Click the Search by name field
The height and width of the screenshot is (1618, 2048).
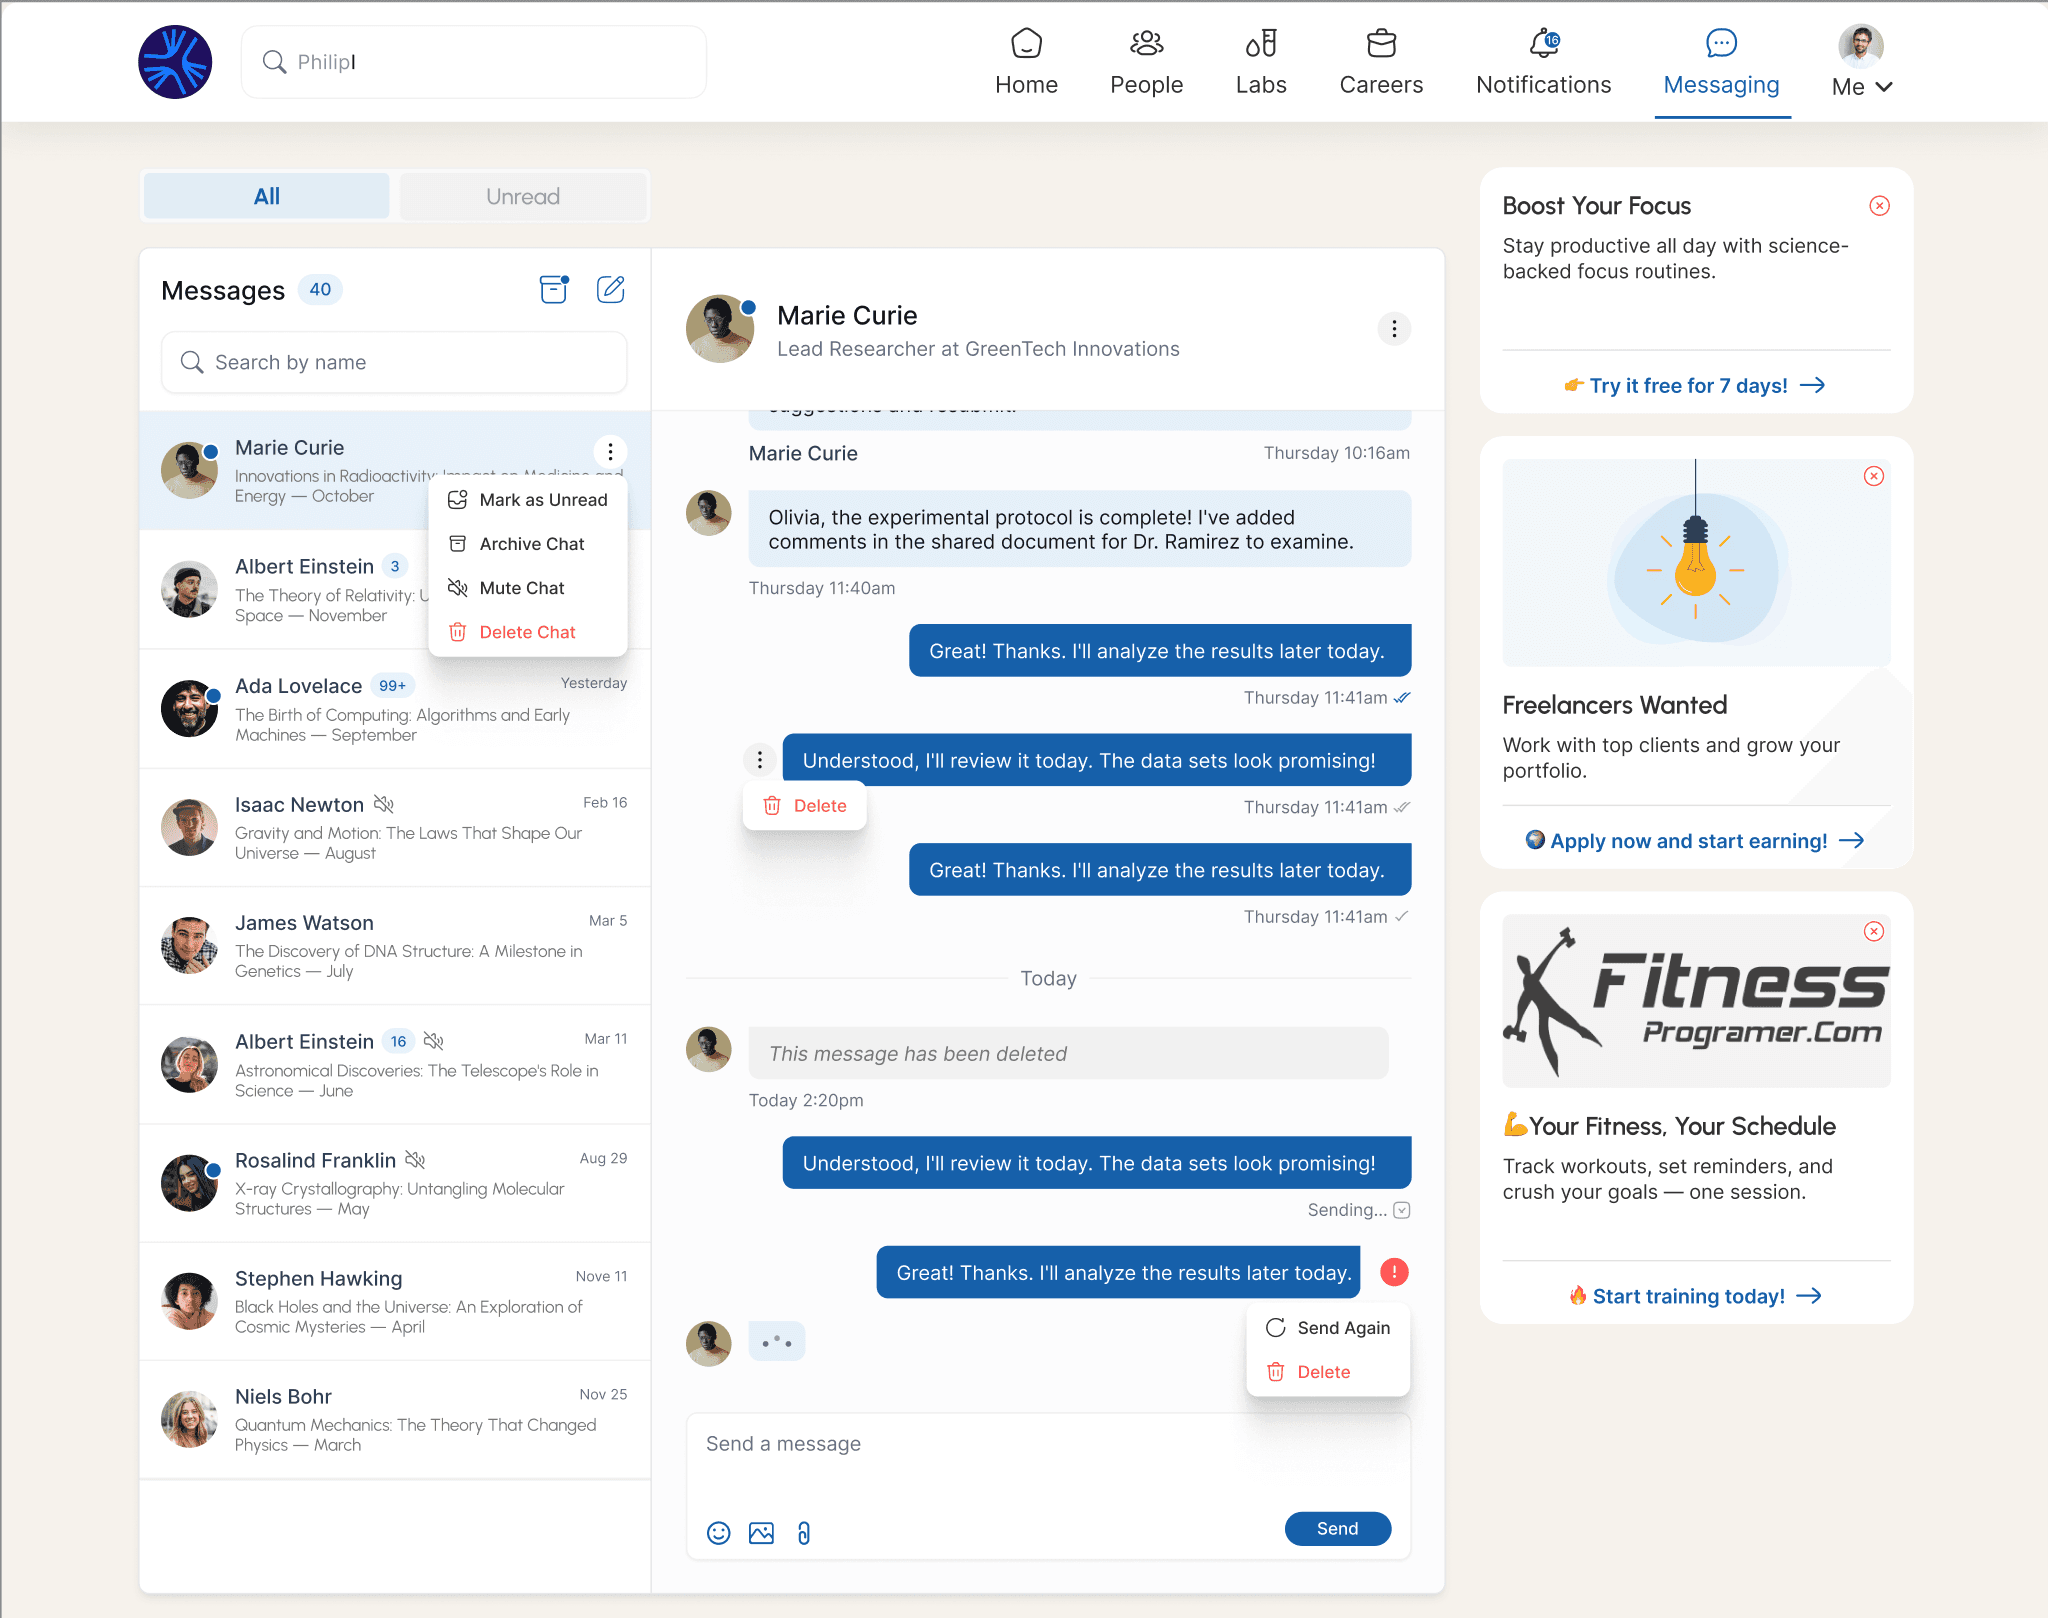tap(394, 362)
